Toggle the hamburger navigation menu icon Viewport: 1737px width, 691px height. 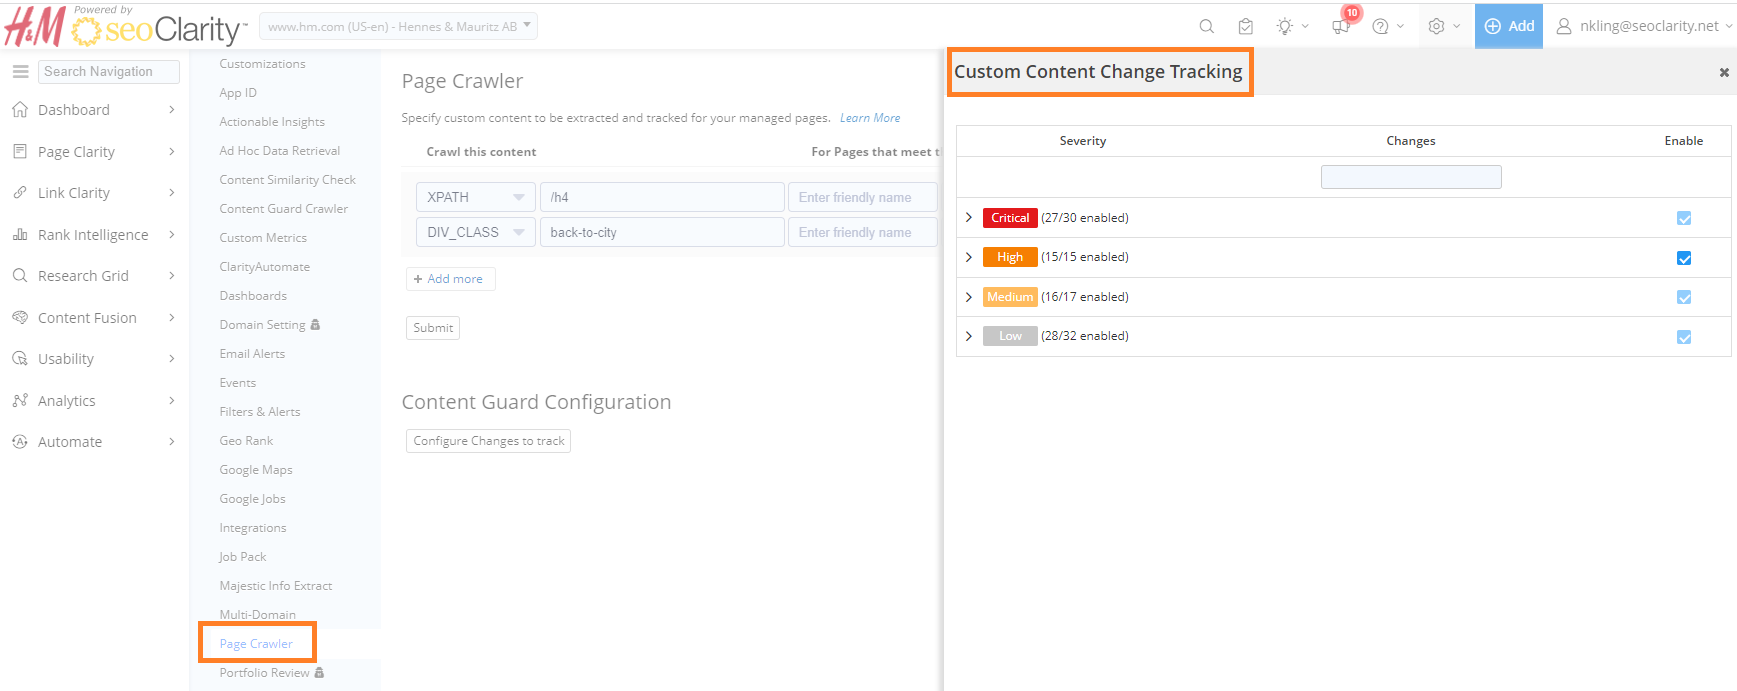20,72
